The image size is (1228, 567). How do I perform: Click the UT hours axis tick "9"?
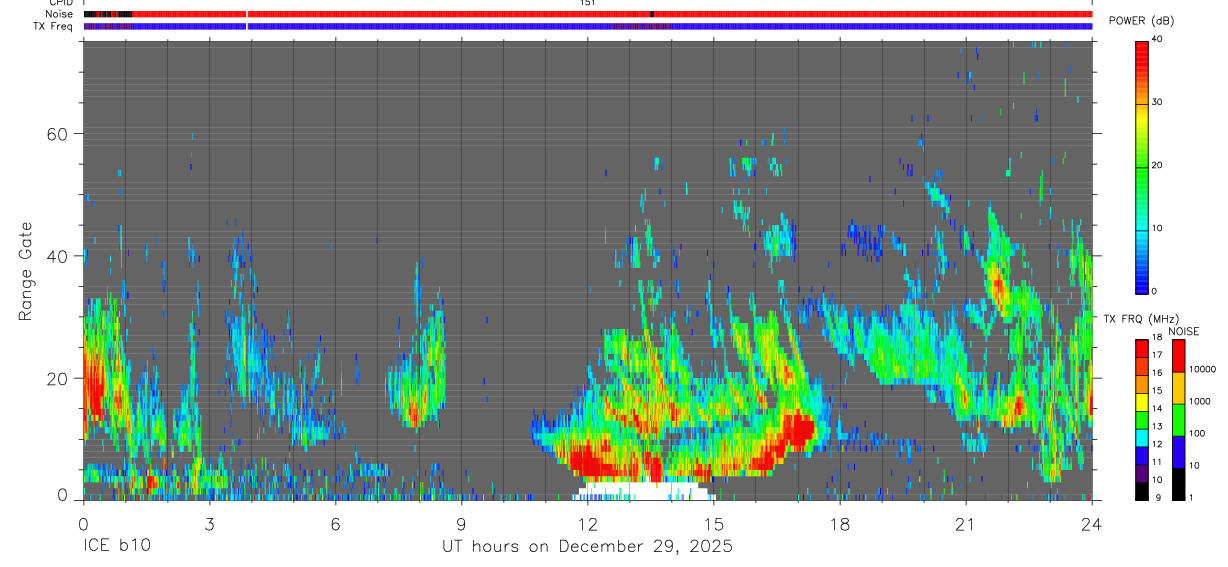(461, 523)
